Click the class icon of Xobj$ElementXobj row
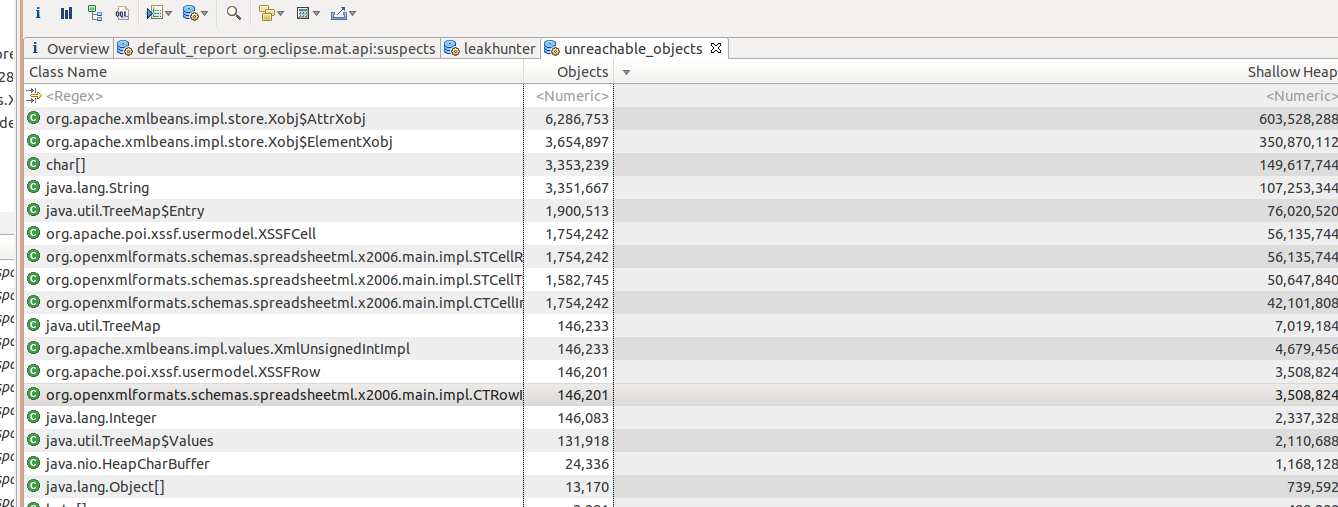Image resolution: width=1338 pixels, height=507 pixels. (33, 141)
